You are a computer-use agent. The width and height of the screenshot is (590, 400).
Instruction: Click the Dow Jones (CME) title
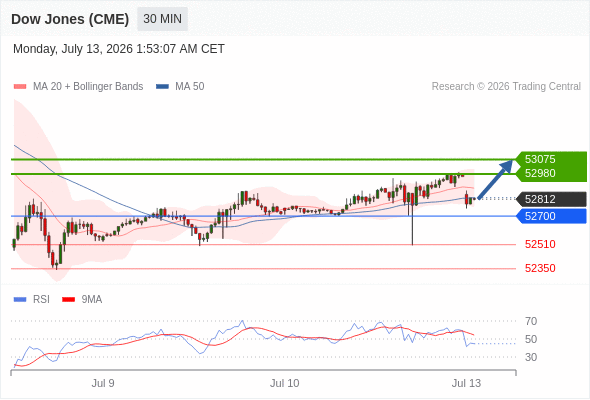(70, 19)
